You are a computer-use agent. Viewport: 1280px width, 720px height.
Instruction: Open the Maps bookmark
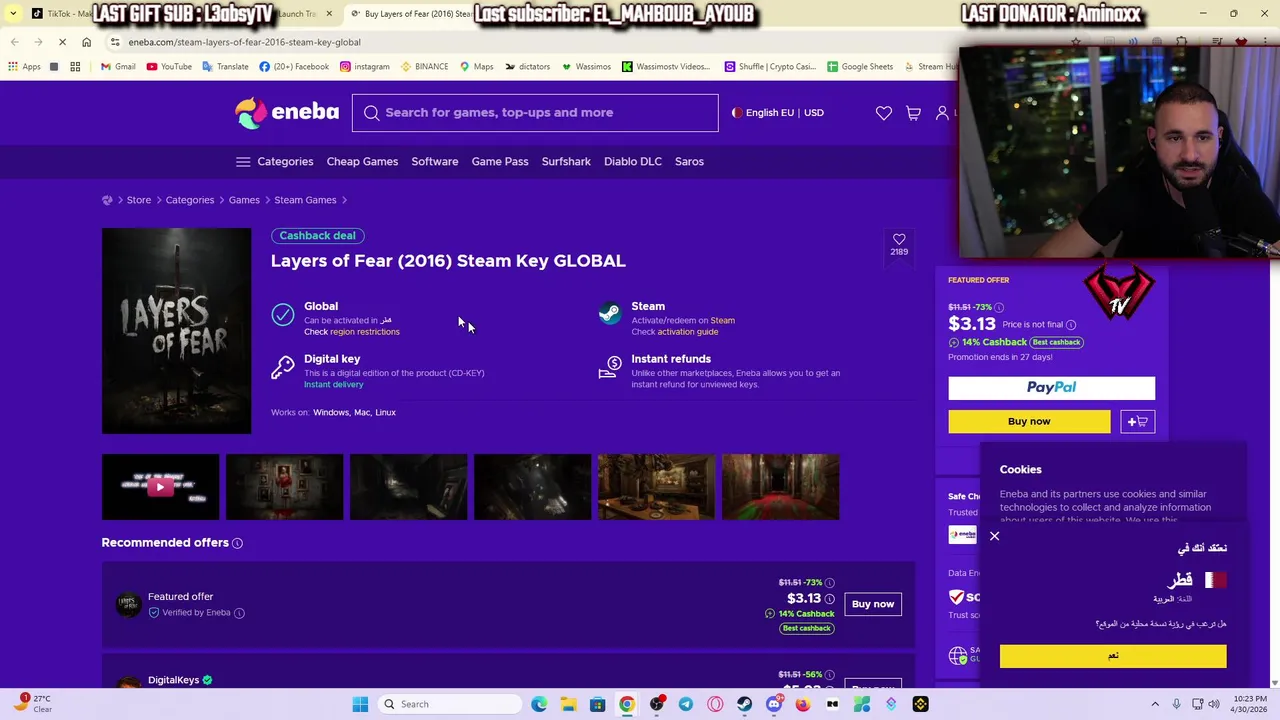[x=477, y=67]
